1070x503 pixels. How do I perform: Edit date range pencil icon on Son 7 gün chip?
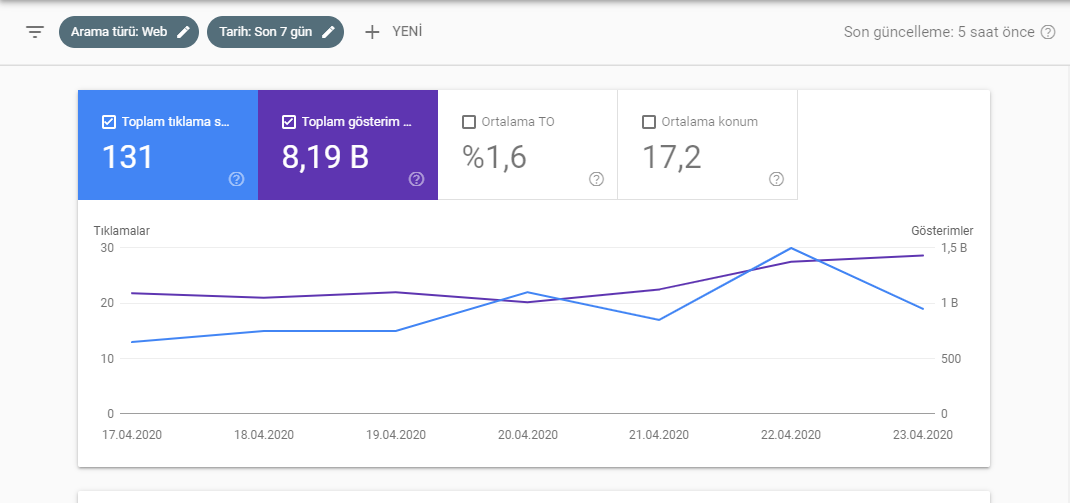pyautogui.click(x=328, y=32)
